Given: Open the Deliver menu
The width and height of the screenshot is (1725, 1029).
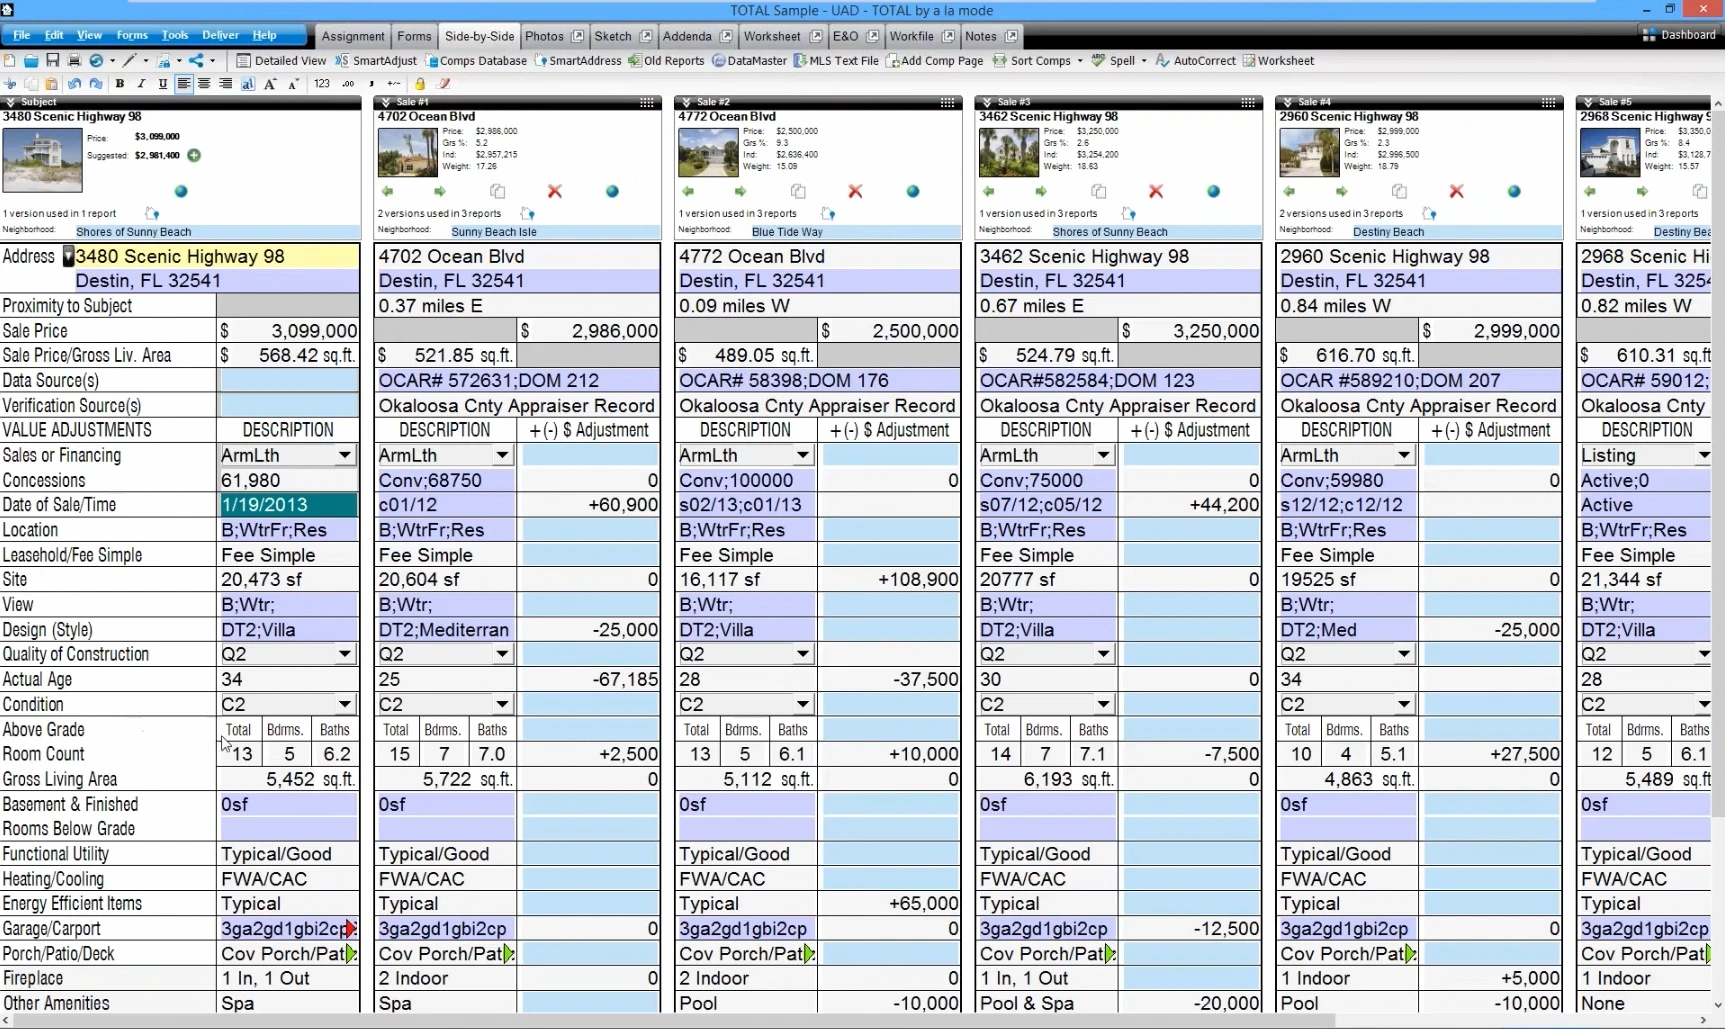Looking at the screenshot, I should click(221, 35).
